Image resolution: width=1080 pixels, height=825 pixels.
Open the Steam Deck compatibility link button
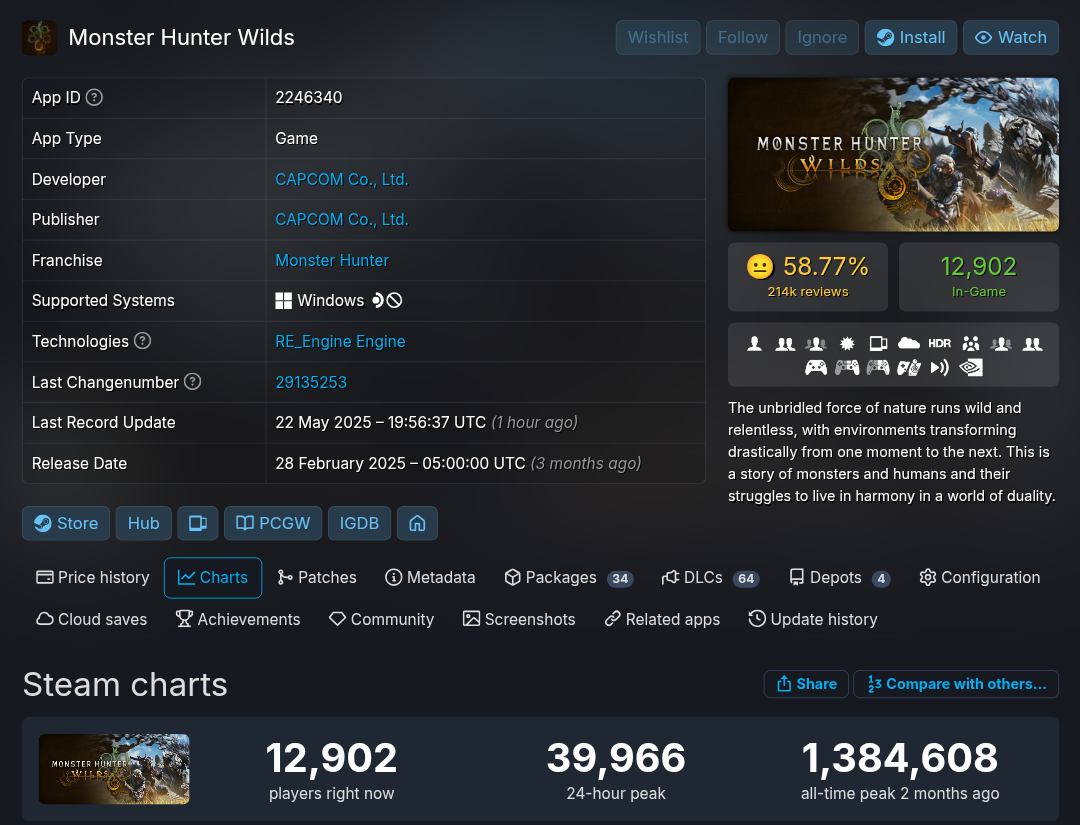pyautogui.click(x=198, y=523)
